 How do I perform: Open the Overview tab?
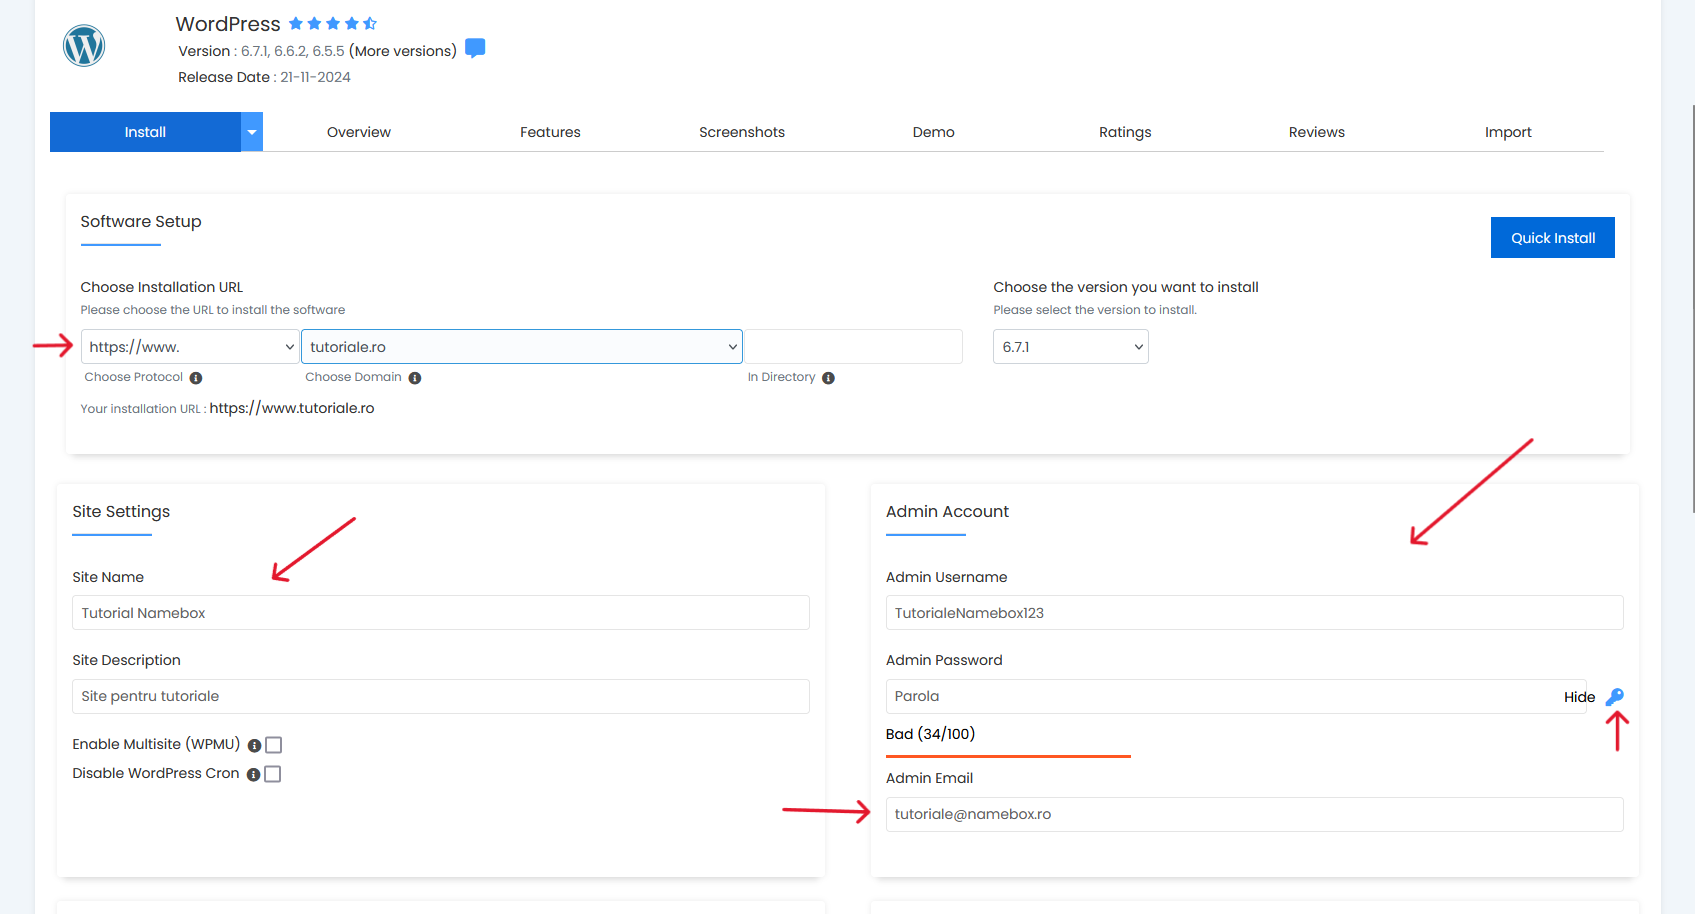[359, 132]
